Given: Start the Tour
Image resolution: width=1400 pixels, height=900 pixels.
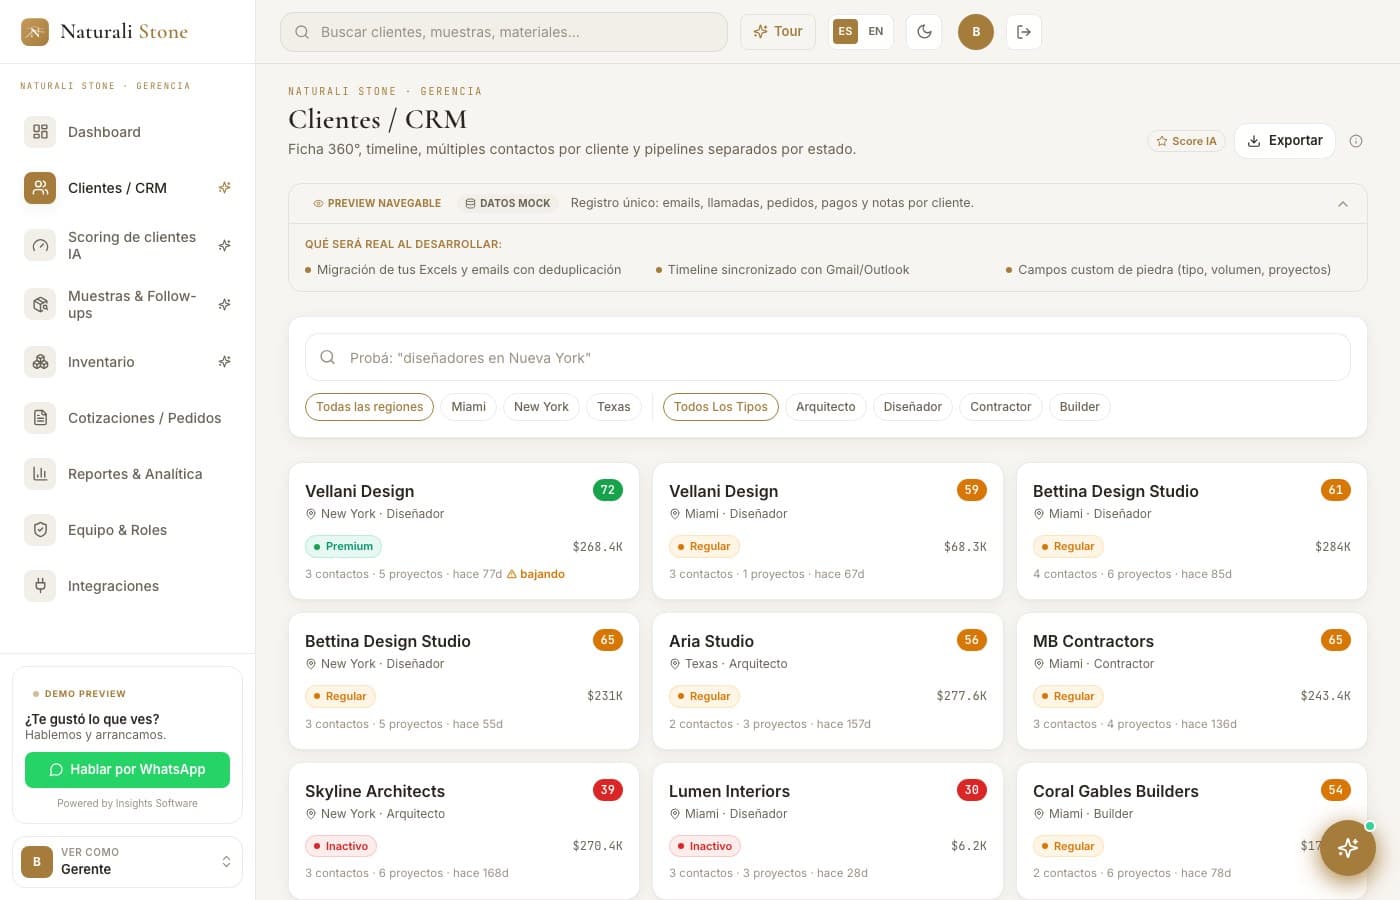Looking at the screenshot, I should [778, 32].
